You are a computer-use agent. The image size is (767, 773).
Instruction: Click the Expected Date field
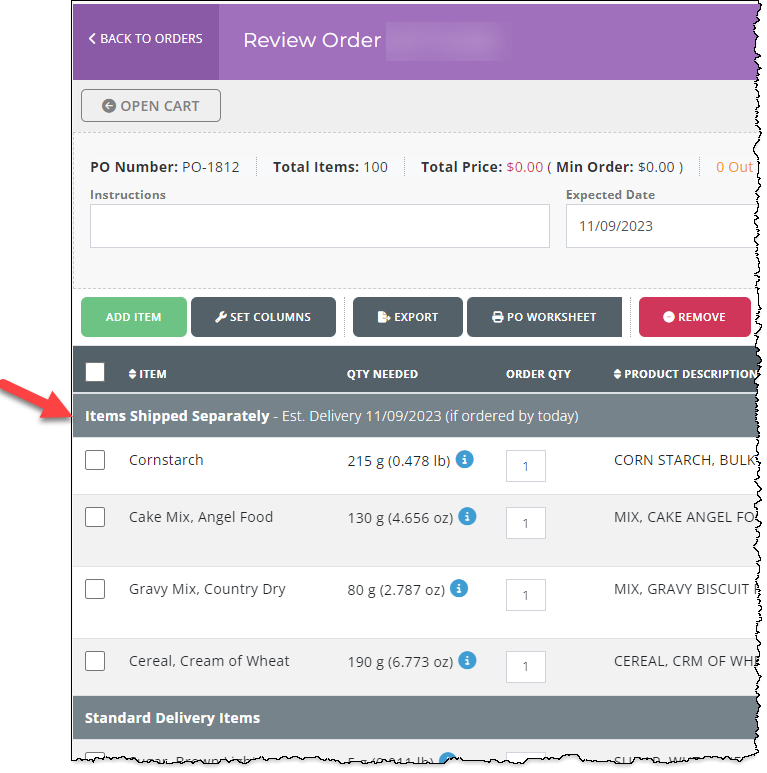(x=661, y=226)
